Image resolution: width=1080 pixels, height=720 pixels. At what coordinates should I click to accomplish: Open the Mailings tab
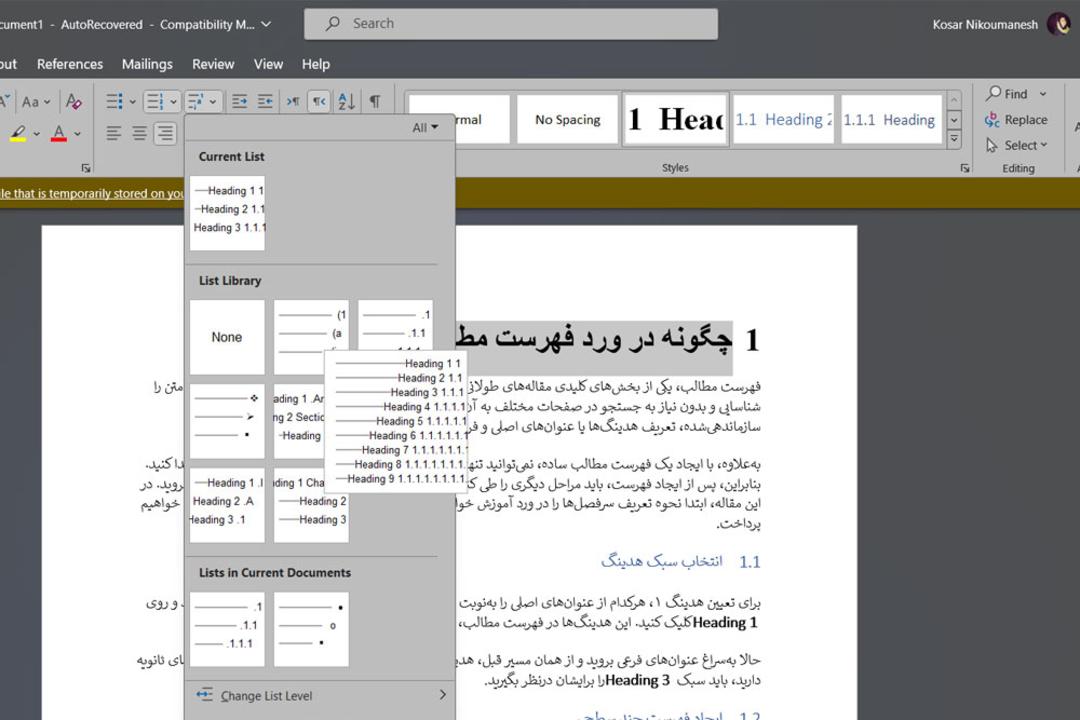147,64
